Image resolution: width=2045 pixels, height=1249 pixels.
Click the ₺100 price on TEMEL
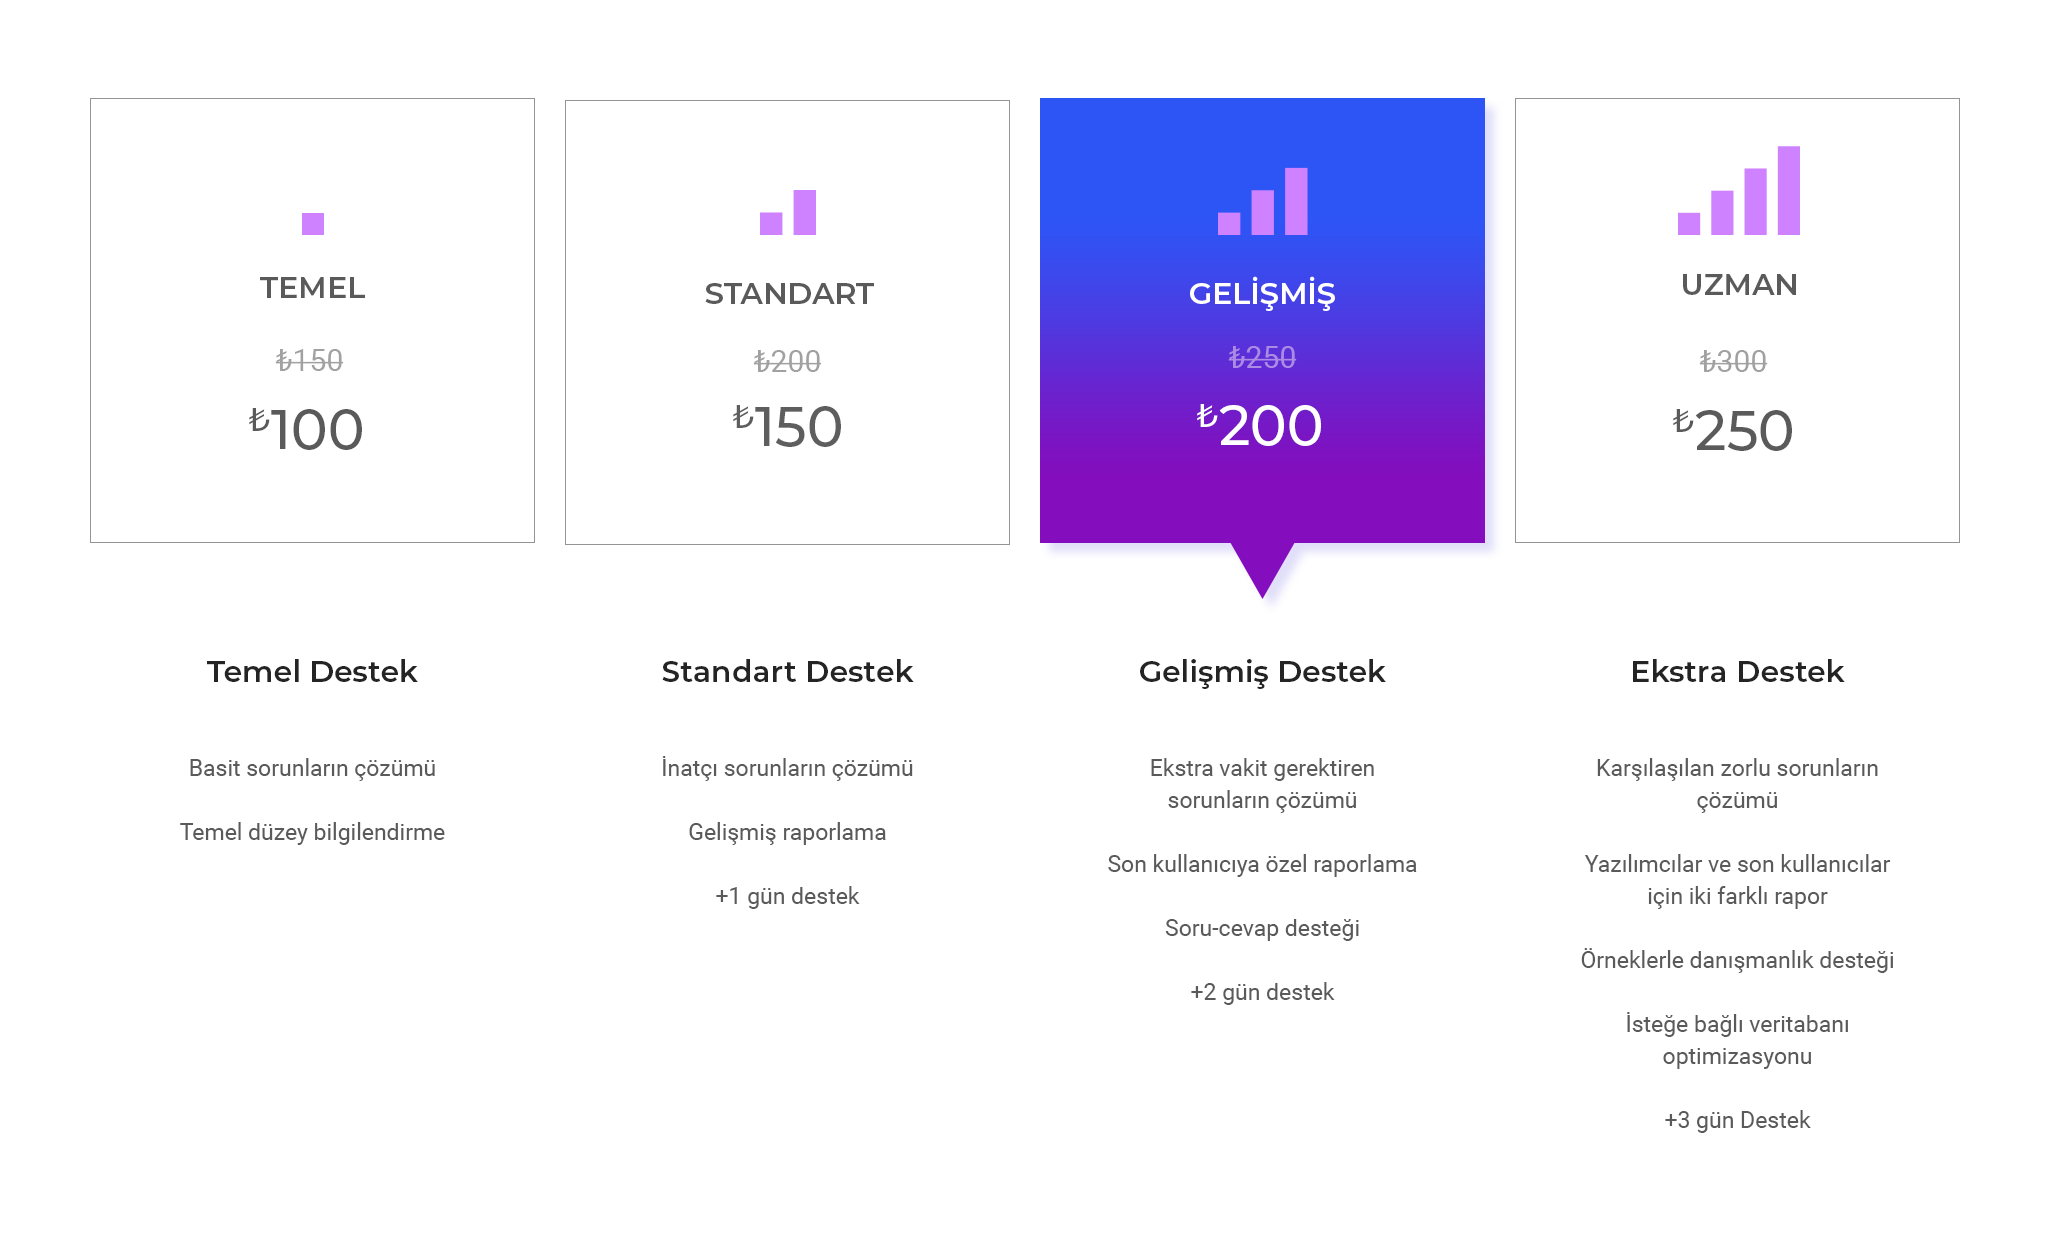306,430
